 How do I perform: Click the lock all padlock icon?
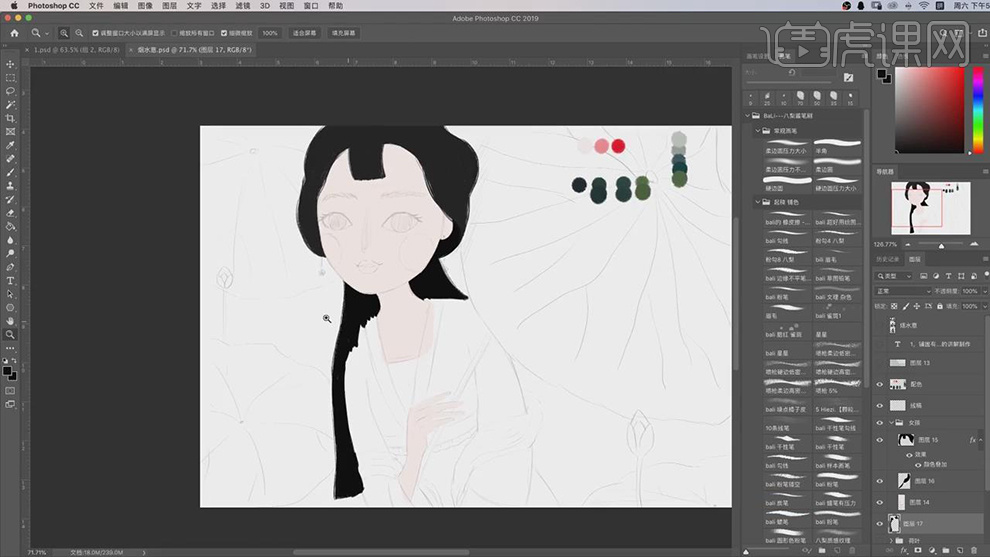[940, 306]
